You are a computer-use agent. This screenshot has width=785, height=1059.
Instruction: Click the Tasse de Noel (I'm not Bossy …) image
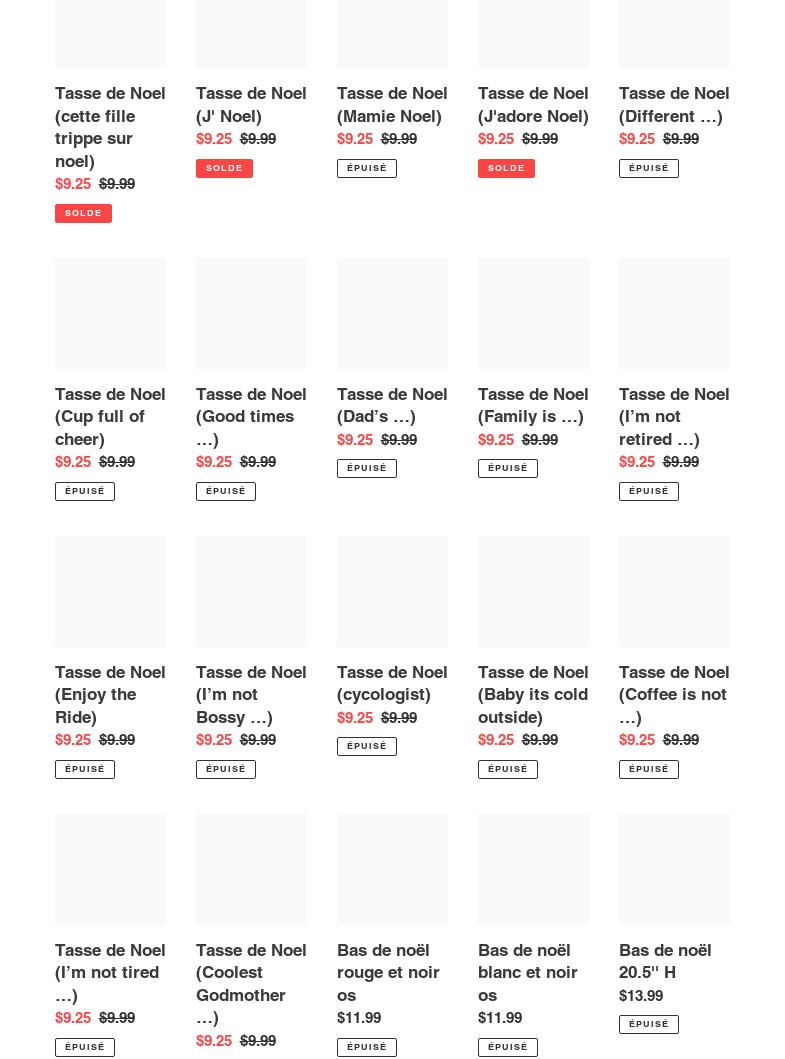click(x=251, y=591)
